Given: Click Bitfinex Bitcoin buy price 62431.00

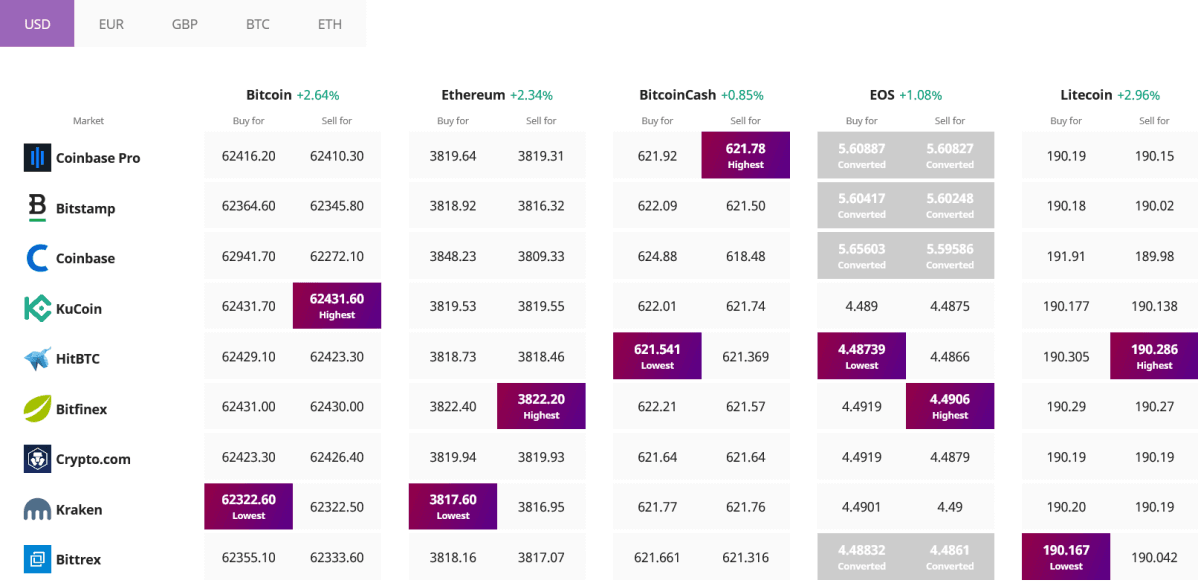Looking at the screenshot, I should tap(248, 407).
